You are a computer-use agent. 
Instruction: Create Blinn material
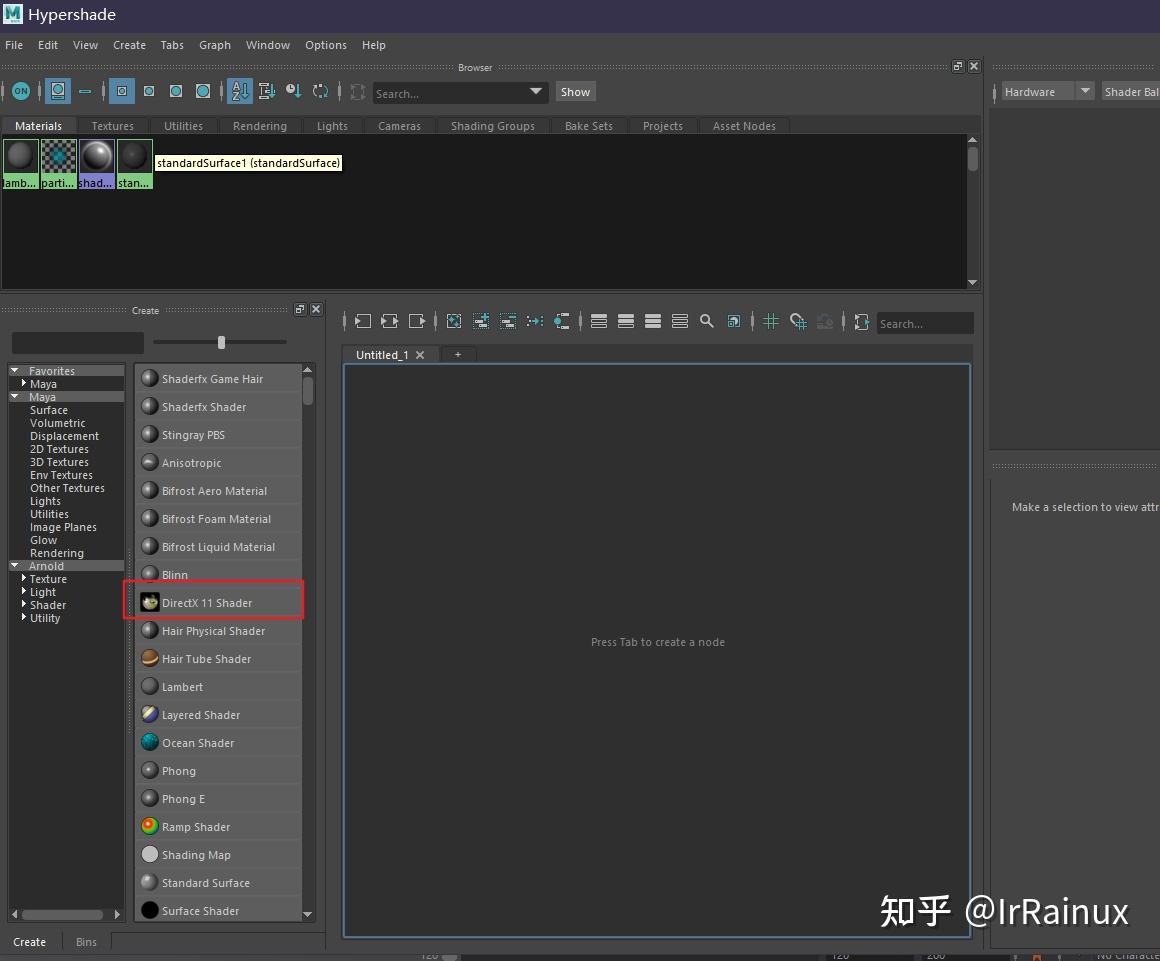[219, 574]
